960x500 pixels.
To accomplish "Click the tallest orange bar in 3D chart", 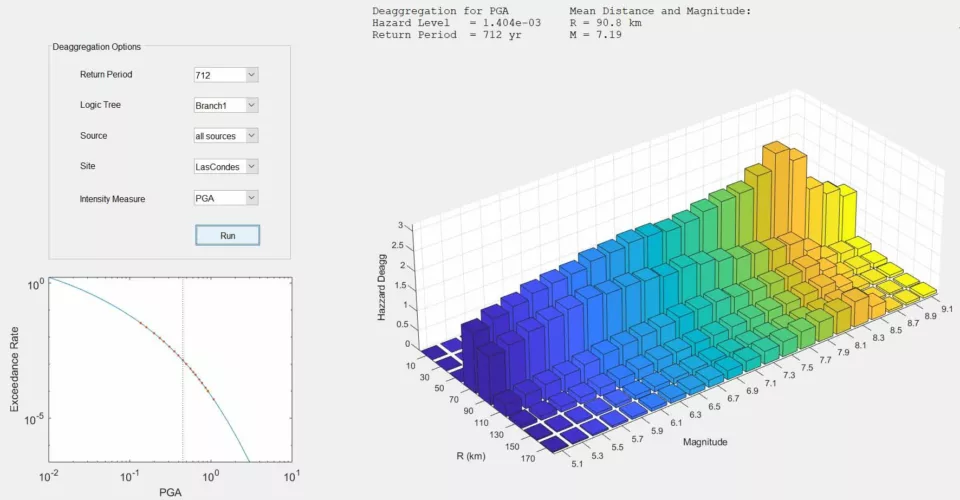I will (773, 190).
